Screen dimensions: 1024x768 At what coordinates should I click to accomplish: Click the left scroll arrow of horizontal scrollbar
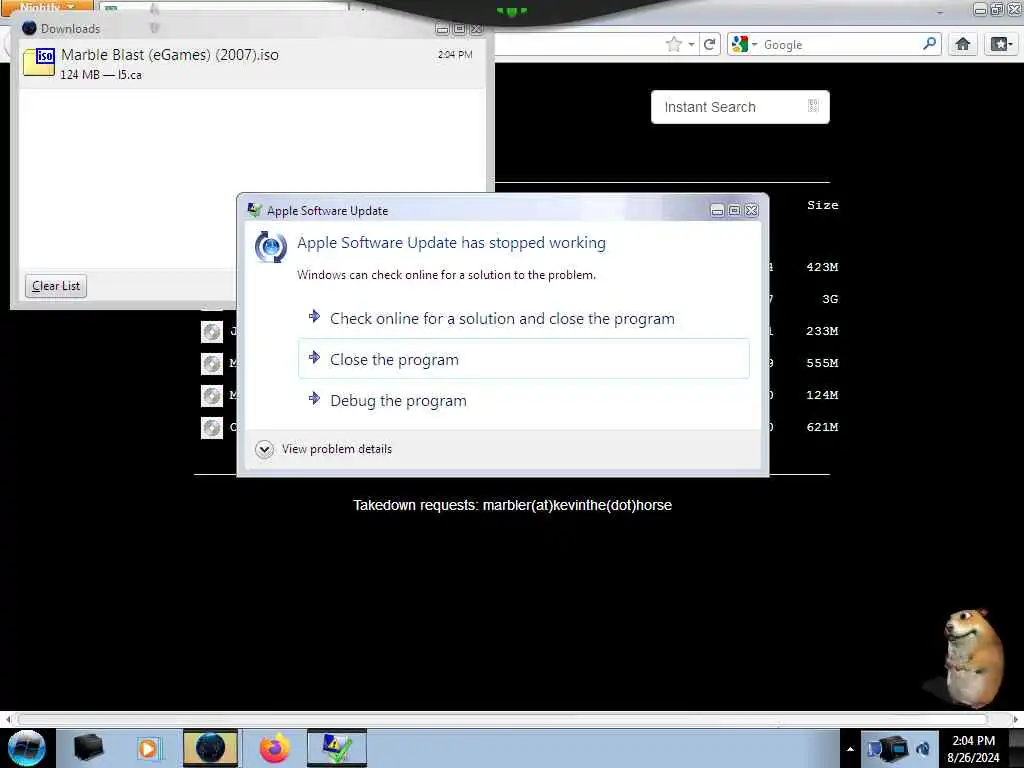coord(8,719)
